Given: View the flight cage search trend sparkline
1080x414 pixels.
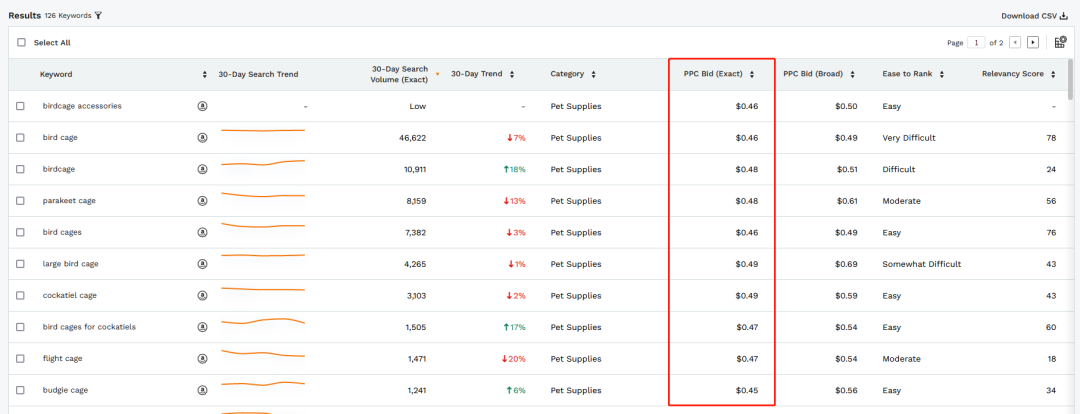Looking at the screenshot, I should pyautogui.click(x=263, y=354).
